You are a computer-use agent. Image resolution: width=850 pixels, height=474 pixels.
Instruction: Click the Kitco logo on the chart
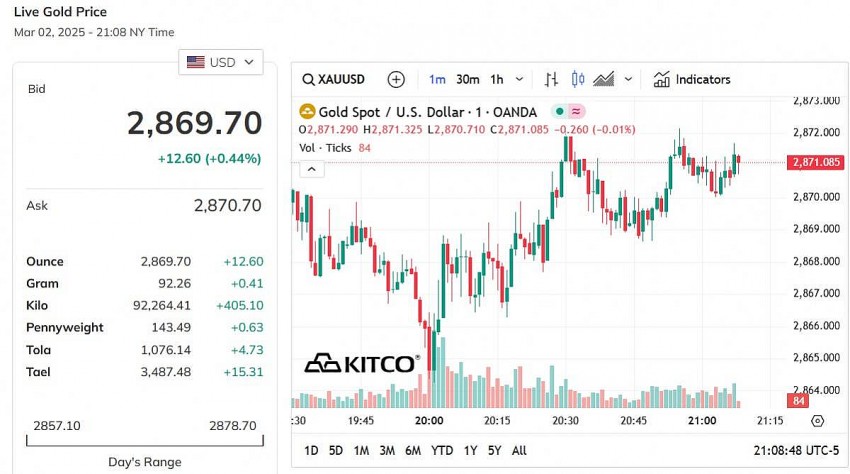361,363
